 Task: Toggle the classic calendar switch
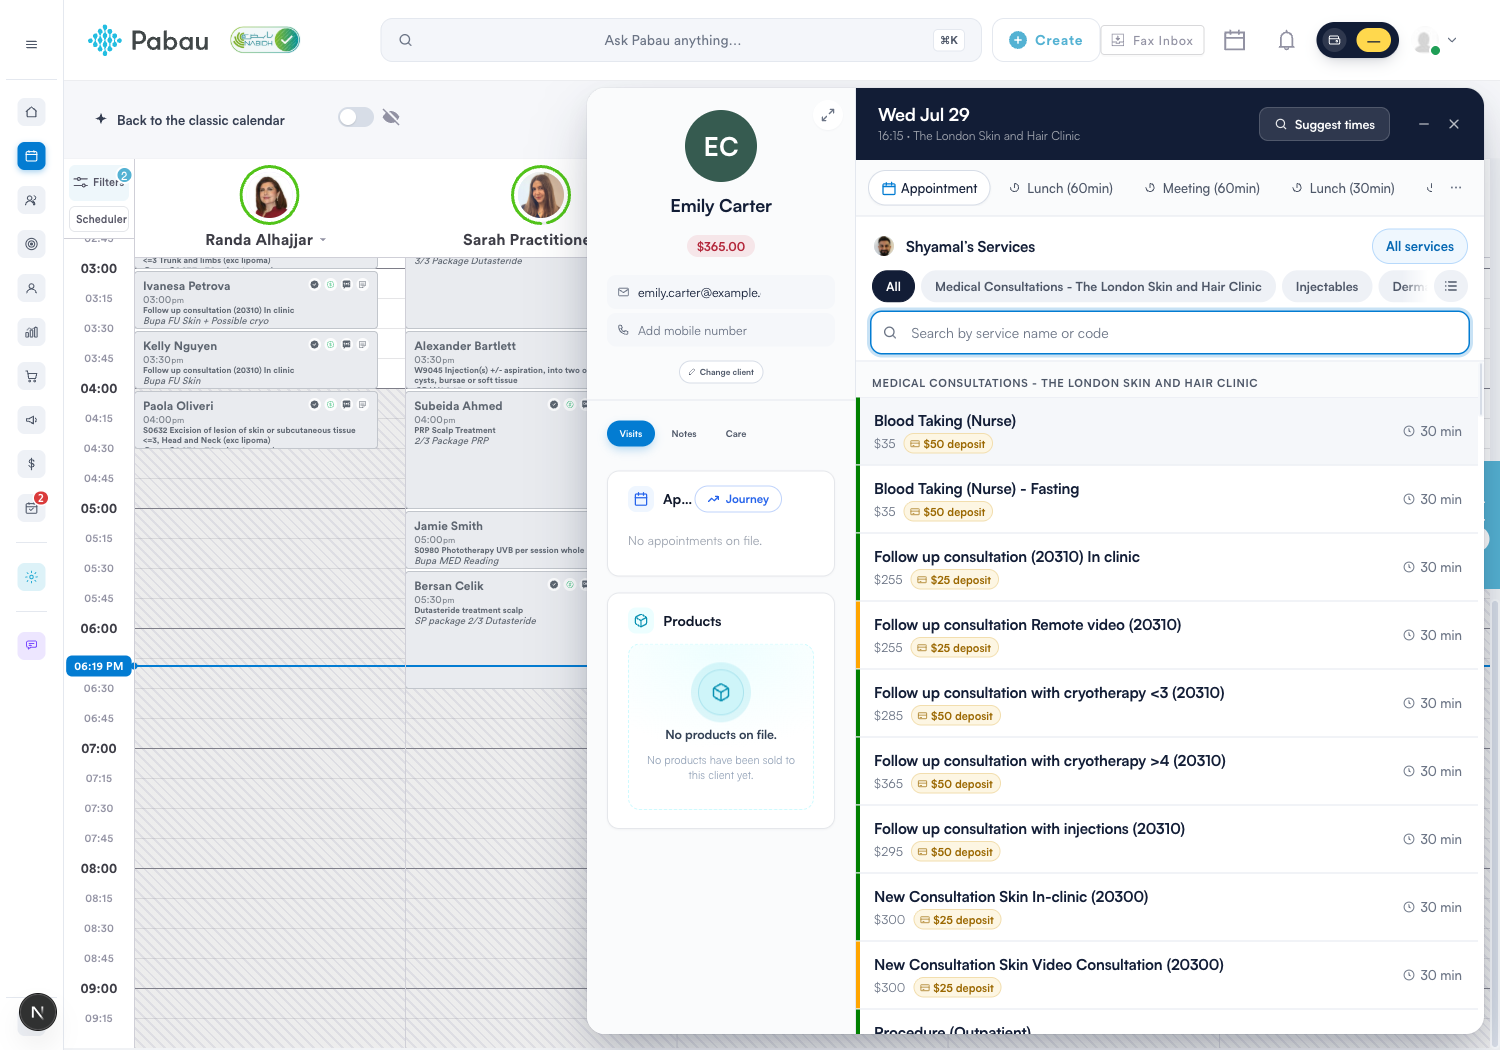point(355,117)
